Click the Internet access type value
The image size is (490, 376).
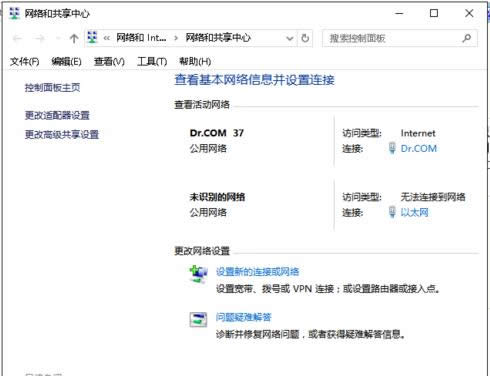pyautogui.click(x=418, y=133)
